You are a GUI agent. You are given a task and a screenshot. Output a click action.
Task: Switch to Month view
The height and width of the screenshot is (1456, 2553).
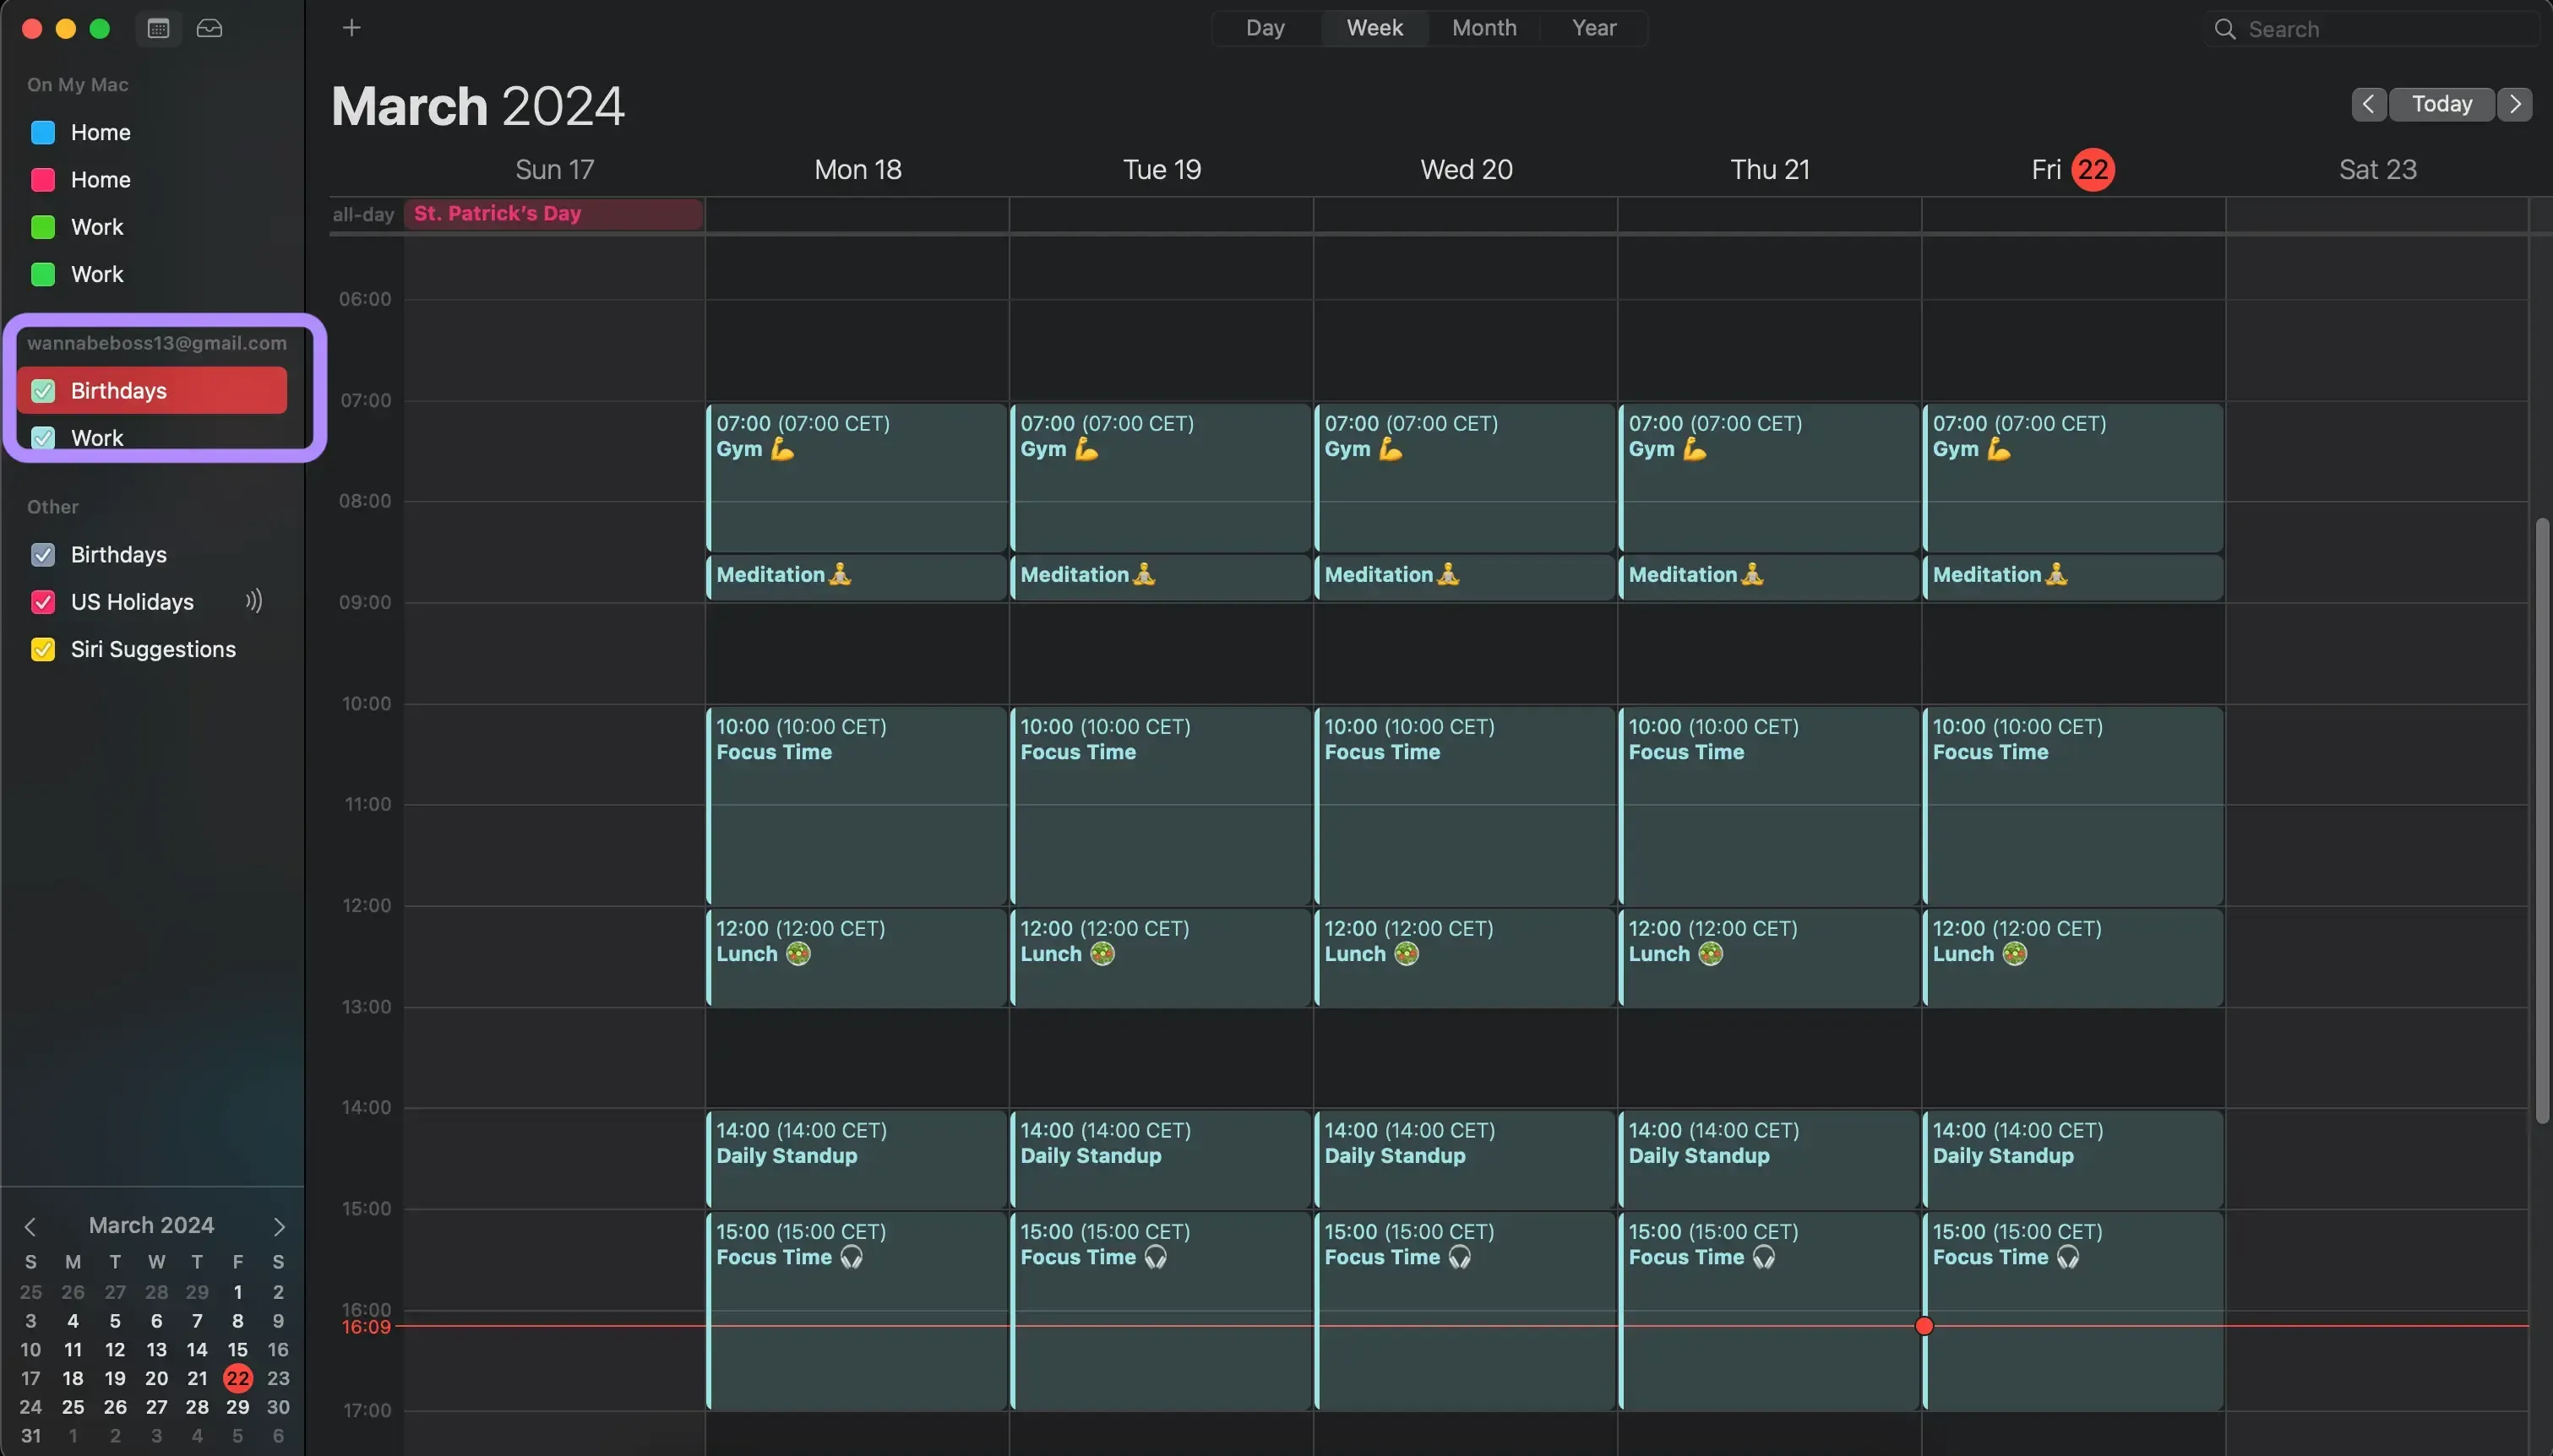click(x=1484, y=28)
